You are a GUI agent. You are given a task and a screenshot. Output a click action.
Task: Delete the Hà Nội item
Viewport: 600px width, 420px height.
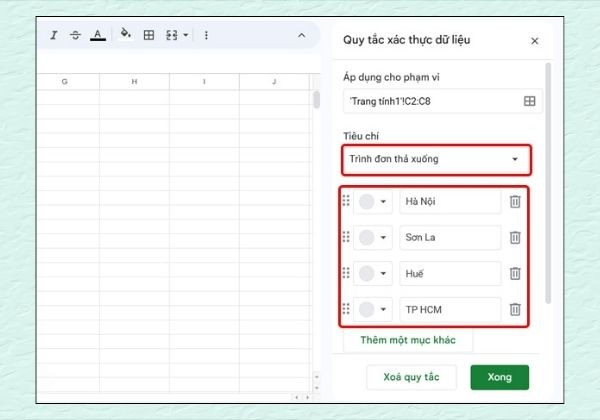[x=515, y=202]
